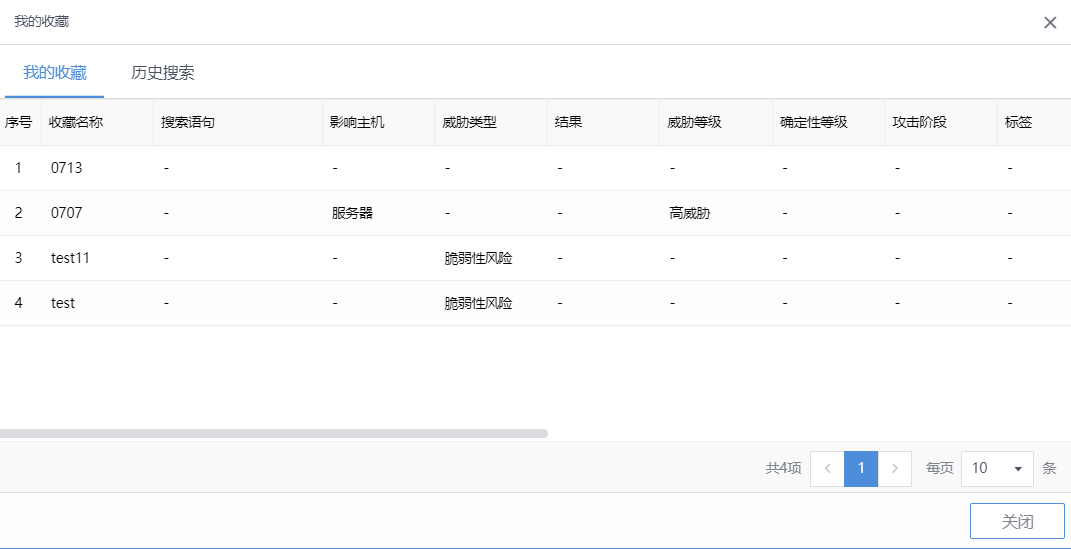Click 高威胁 cell in row 0707

point(690,213)
